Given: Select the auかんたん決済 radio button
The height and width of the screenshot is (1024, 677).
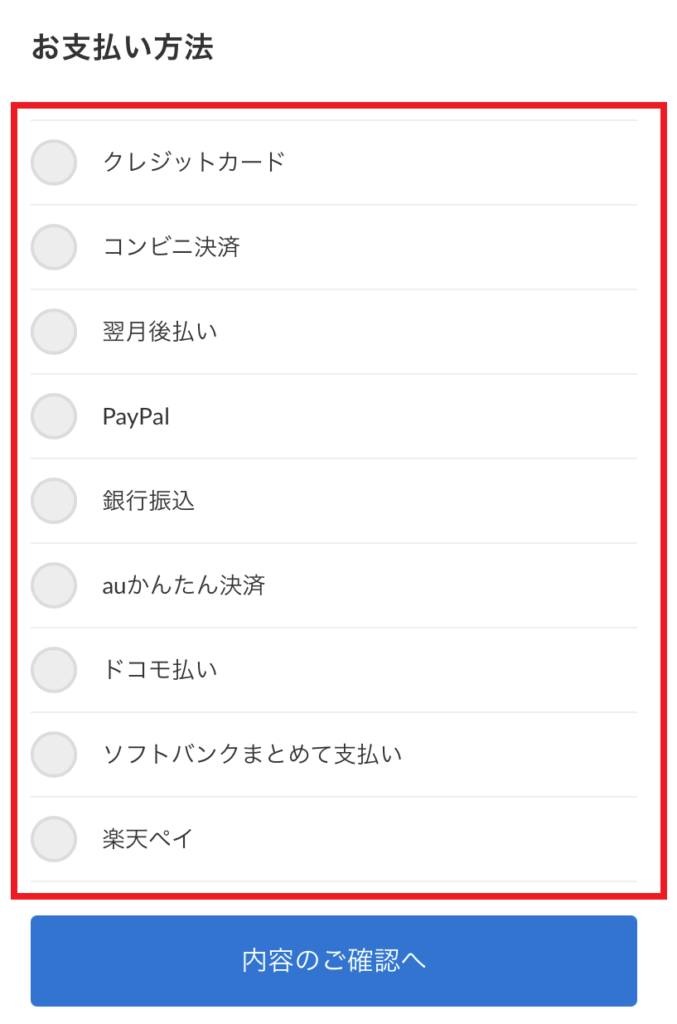Looking at the screenshot, I should tap(54, 585).
